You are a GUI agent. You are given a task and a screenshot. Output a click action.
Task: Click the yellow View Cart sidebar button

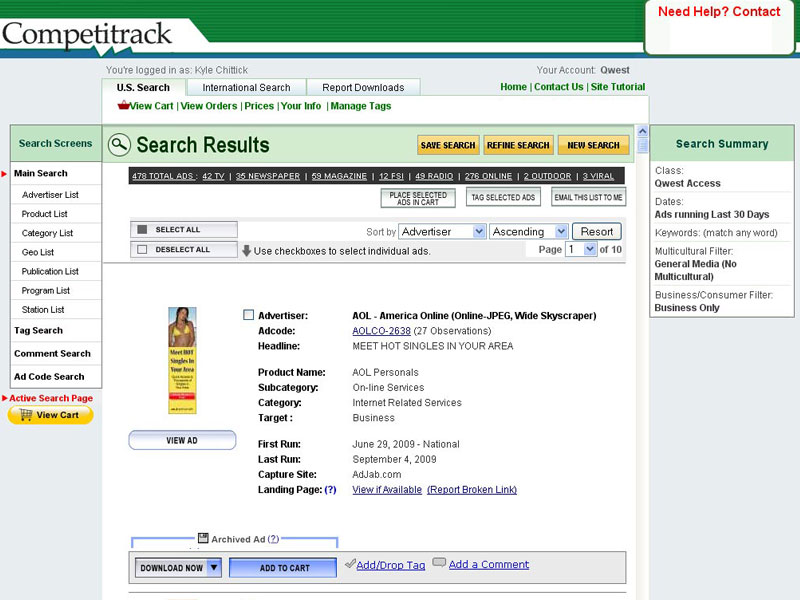tap(51, 415)
